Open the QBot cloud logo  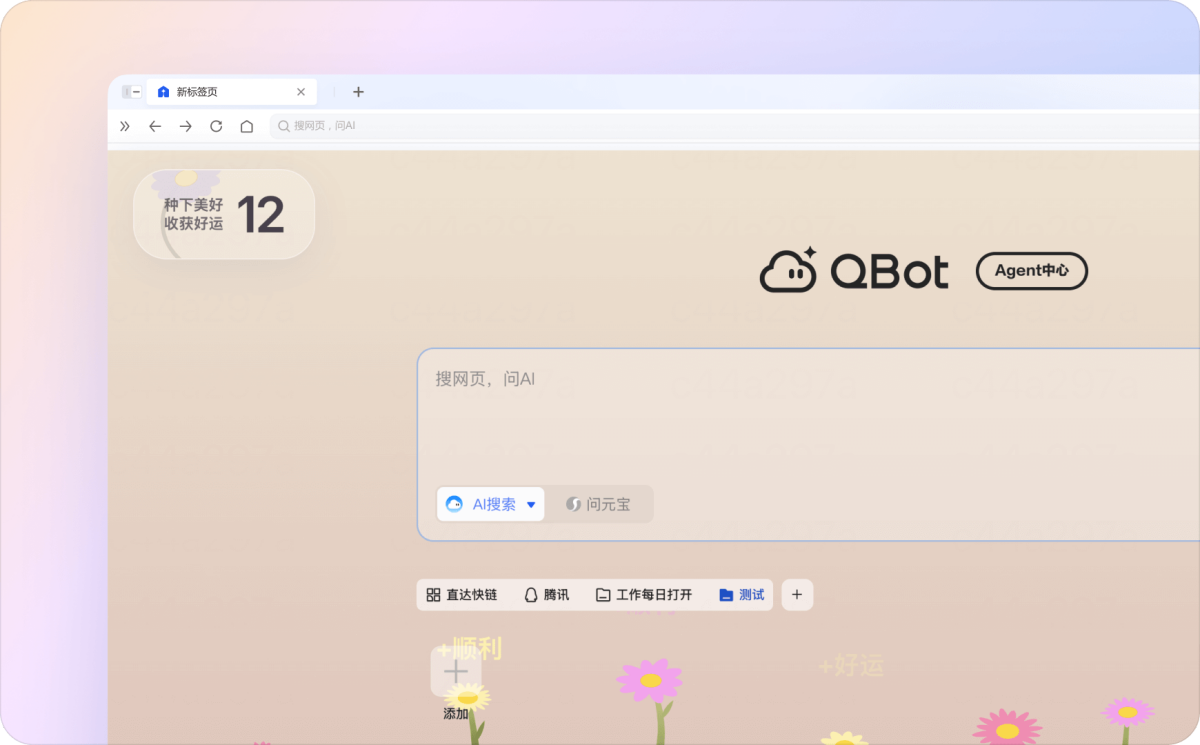[789, 269]
